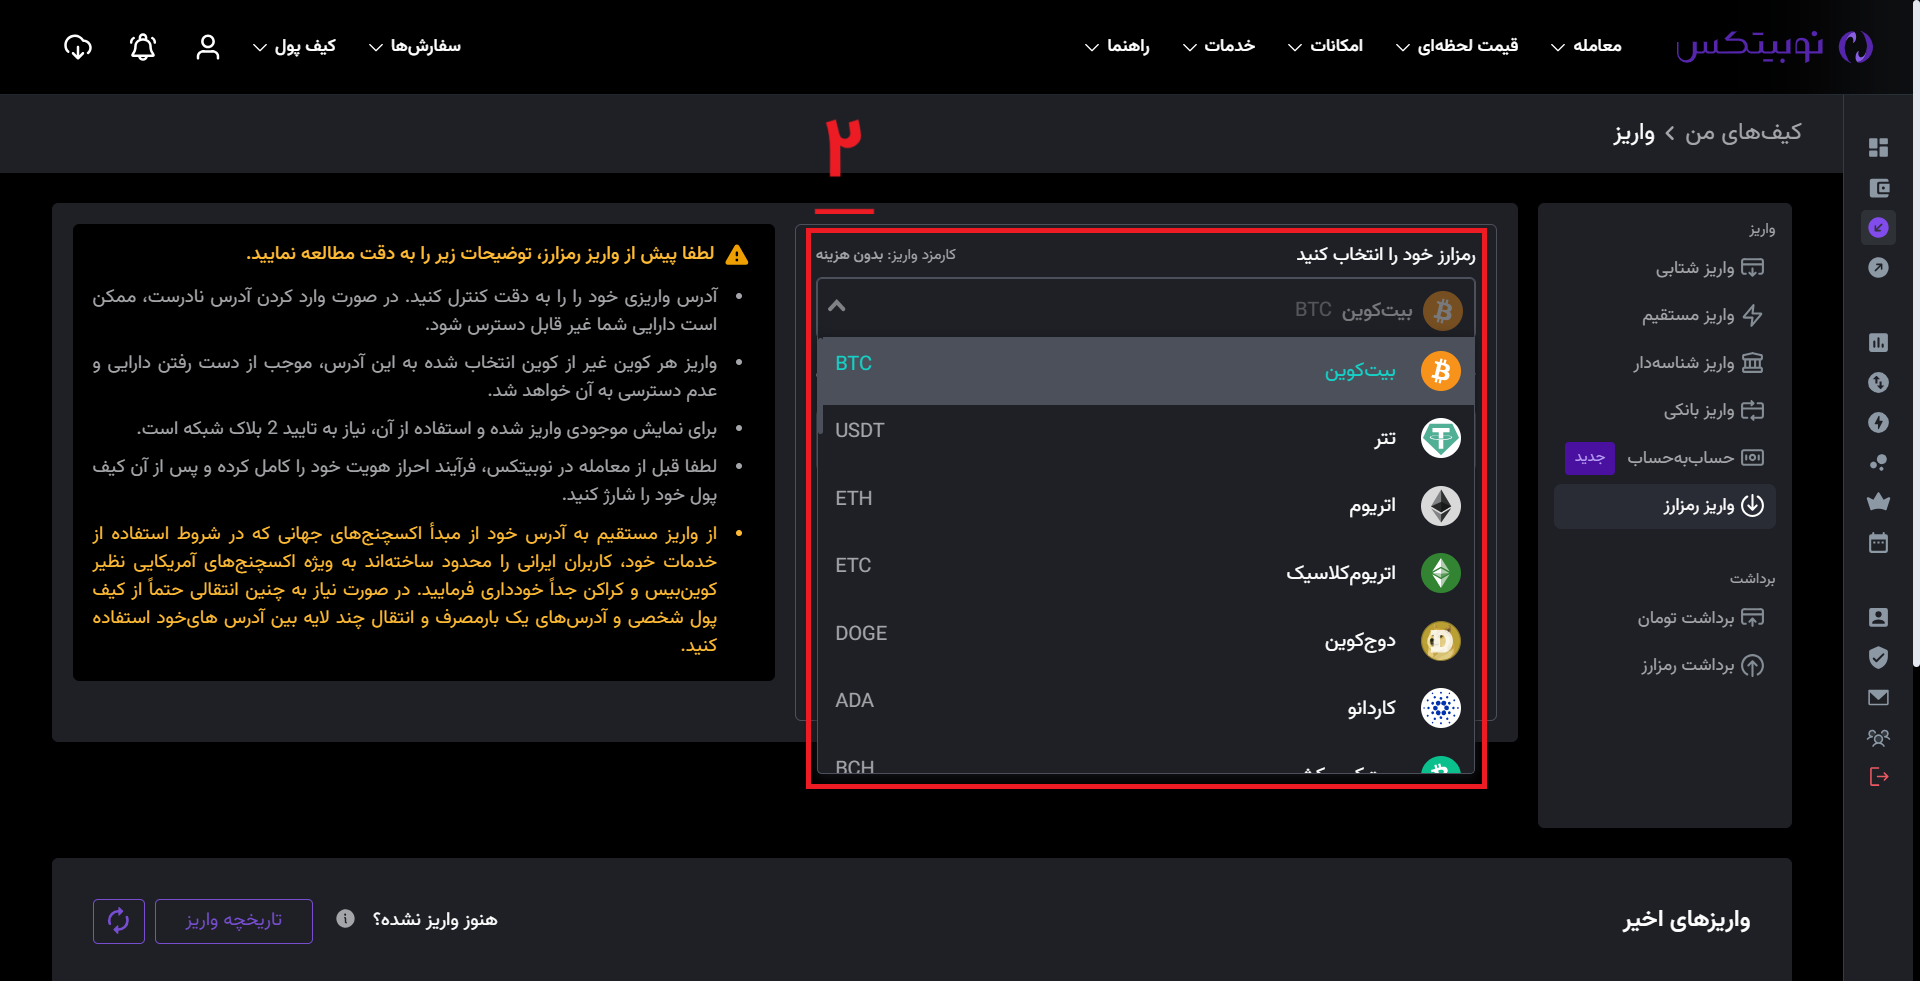
Task: Open the dashboard grid icon in sidebar
Action: point(1878,147)
